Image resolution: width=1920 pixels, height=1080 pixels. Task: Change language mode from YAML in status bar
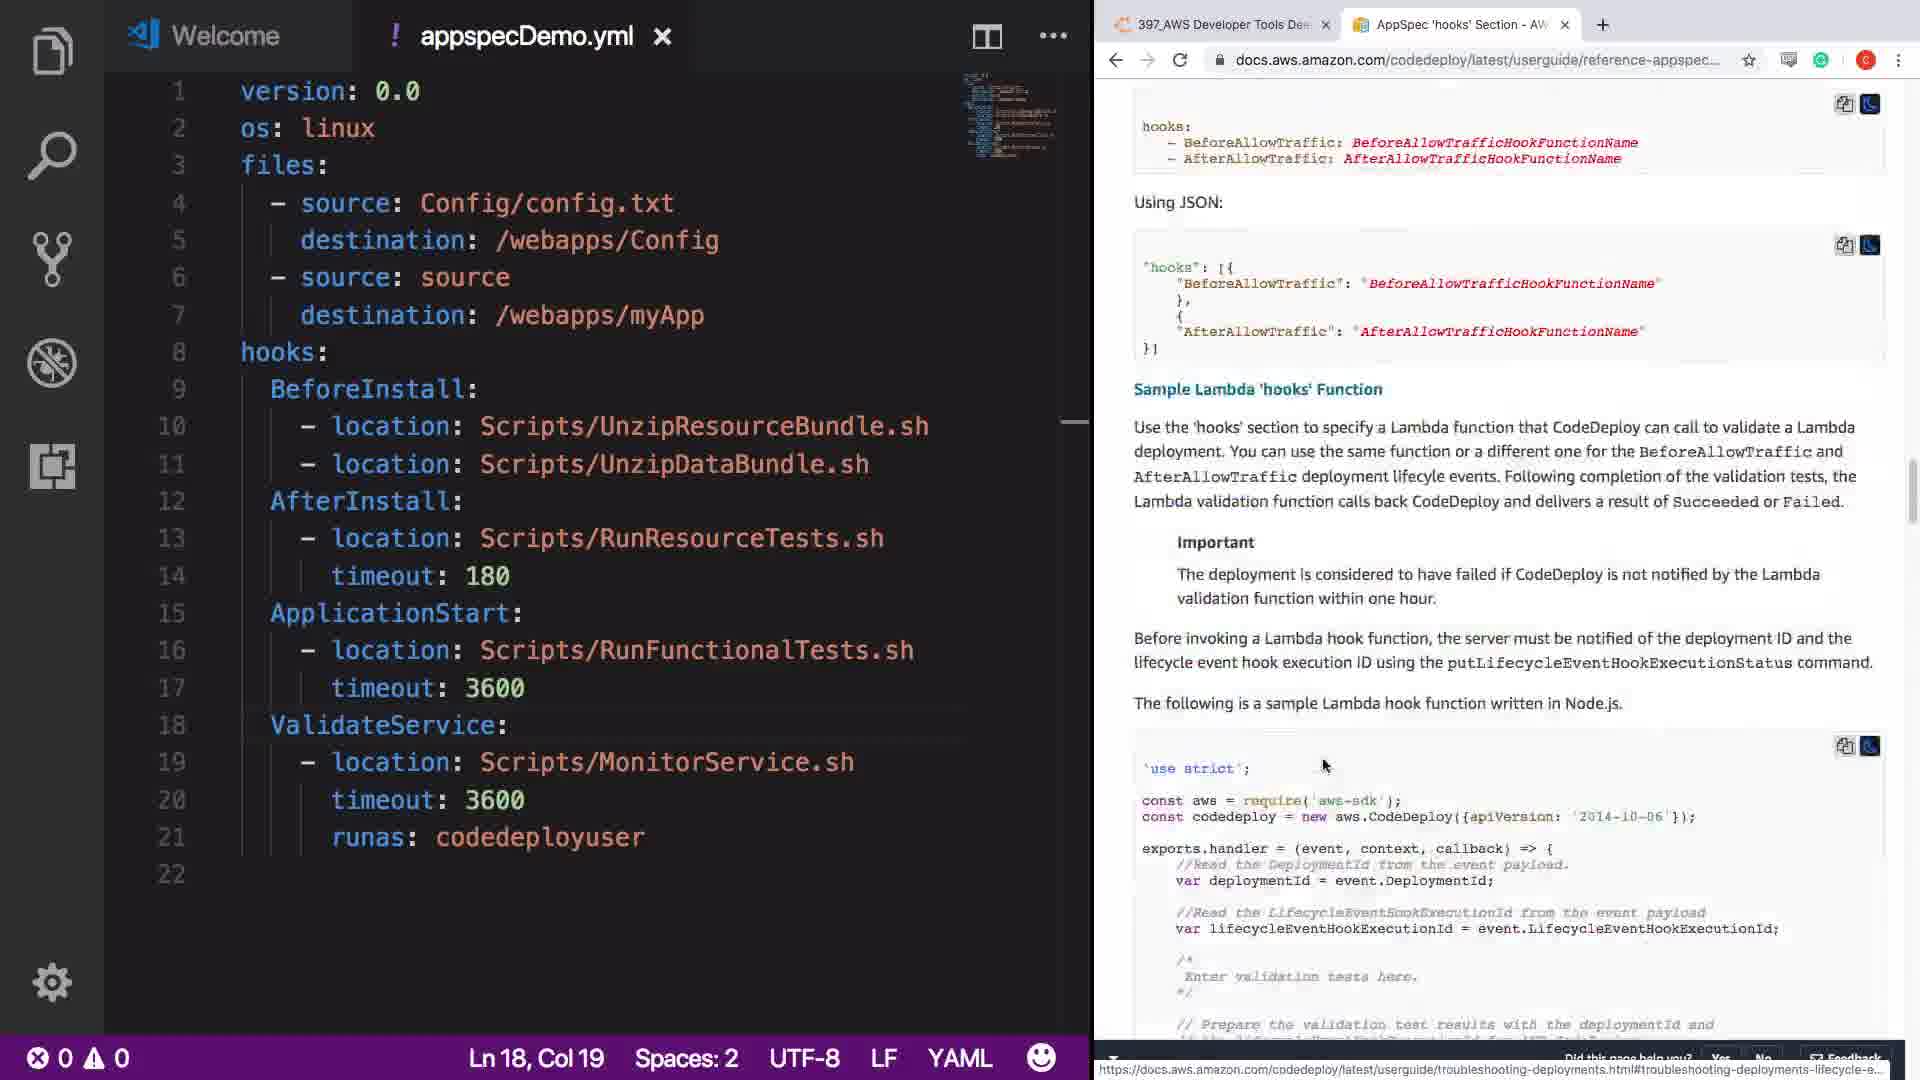(x=959, y=1058)
